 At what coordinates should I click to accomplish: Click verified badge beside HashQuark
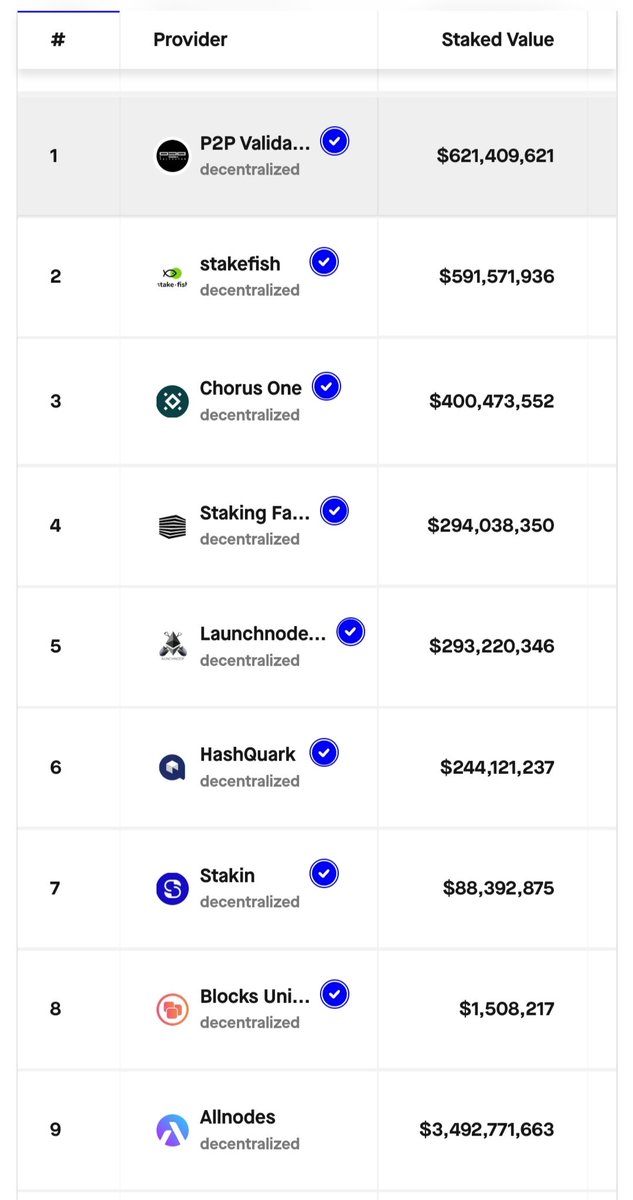(x=324, y=752)
